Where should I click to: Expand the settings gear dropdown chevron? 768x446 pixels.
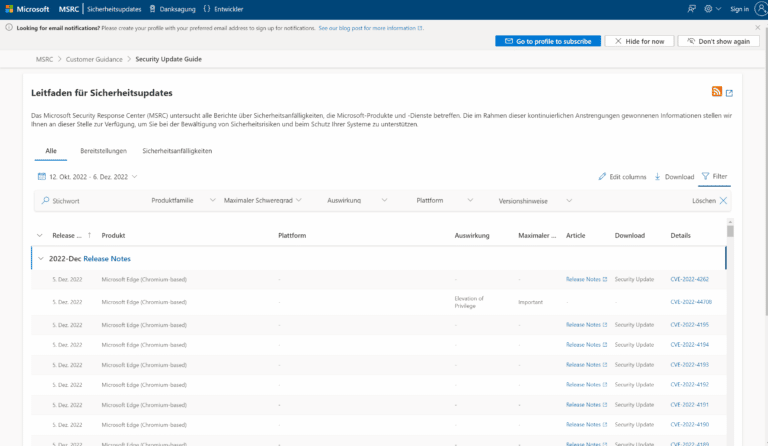pos(719,9)
